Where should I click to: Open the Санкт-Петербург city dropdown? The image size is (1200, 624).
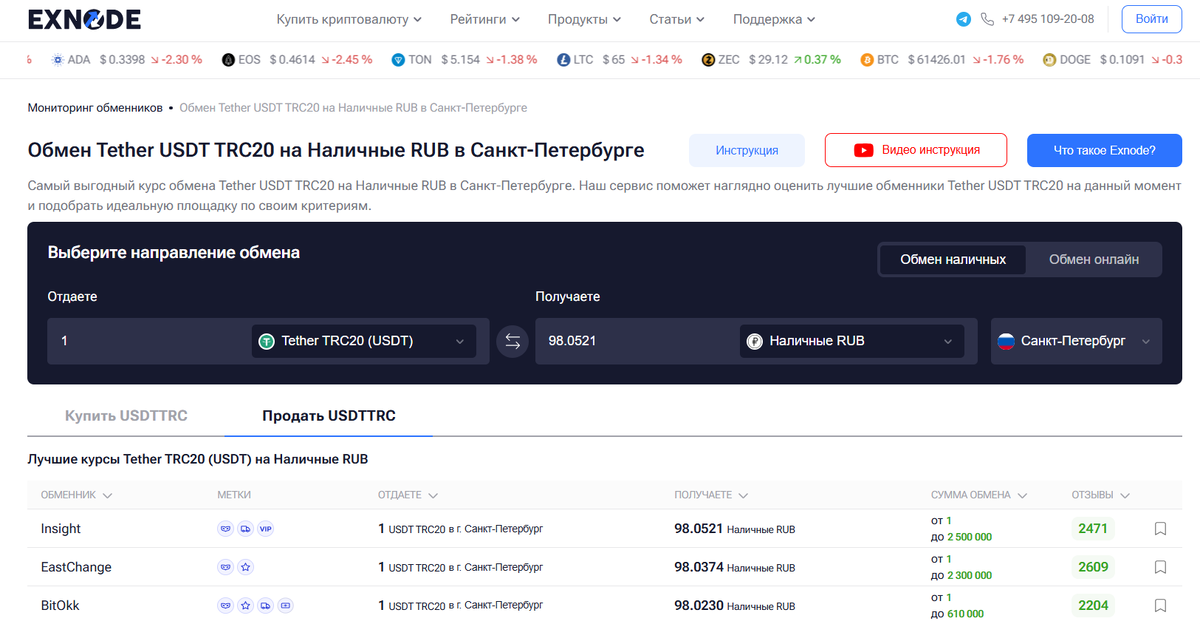1077,341
